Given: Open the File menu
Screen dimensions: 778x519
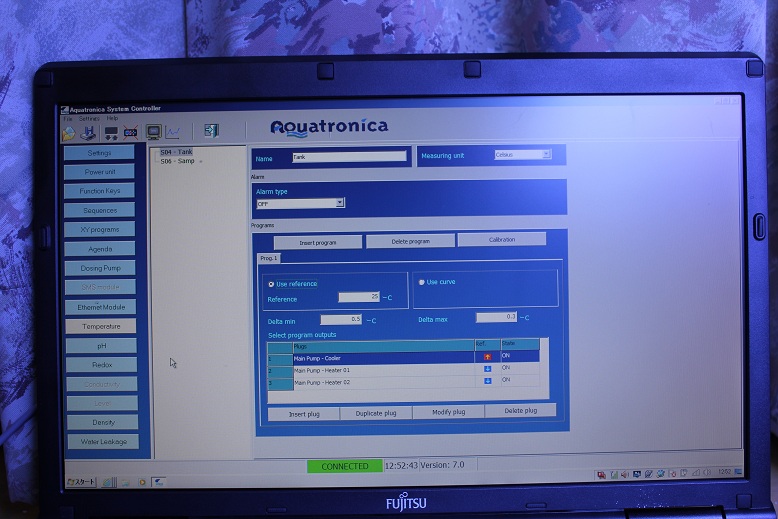Looking at the screenshot, I should 68,119.
